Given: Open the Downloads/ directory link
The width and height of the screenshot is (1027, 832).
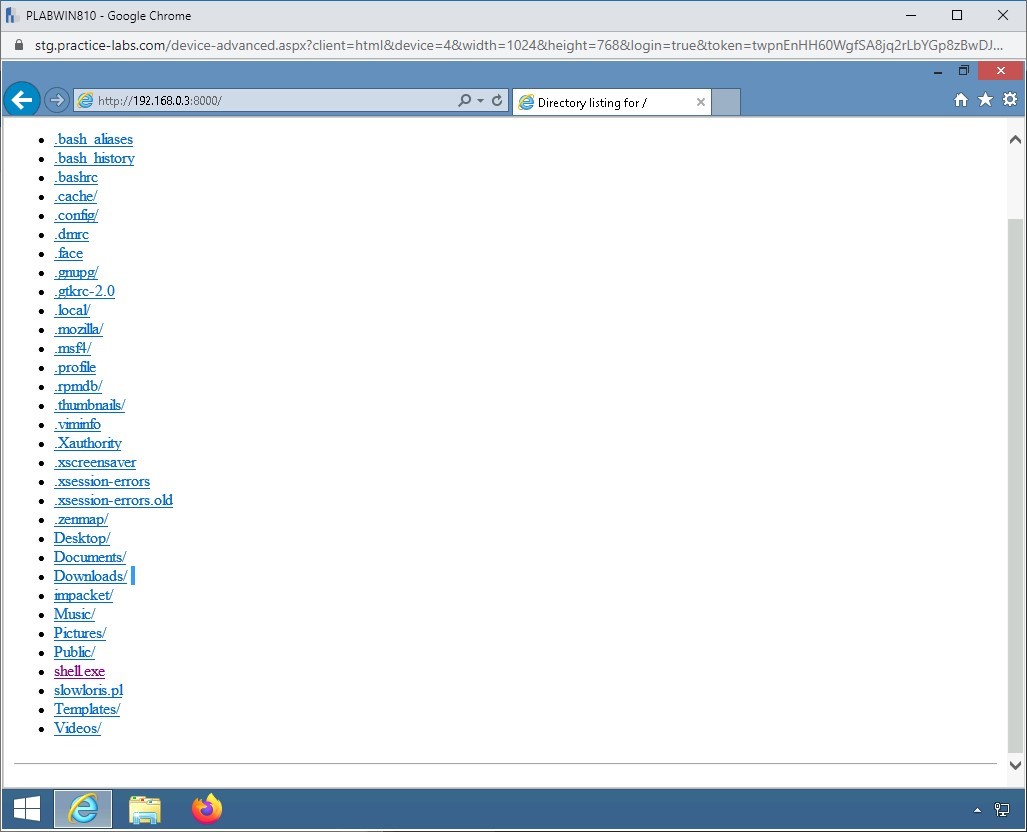Looking at the screenshot, I should [x=90, y=576].
